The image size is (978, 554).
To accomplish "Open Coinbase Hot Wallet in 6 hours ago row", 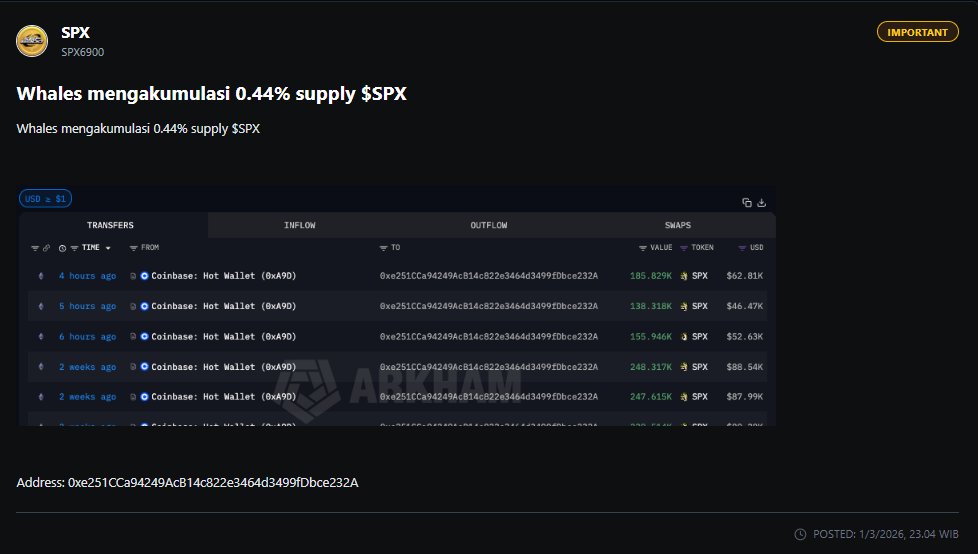I will click(x=223, y=336).
